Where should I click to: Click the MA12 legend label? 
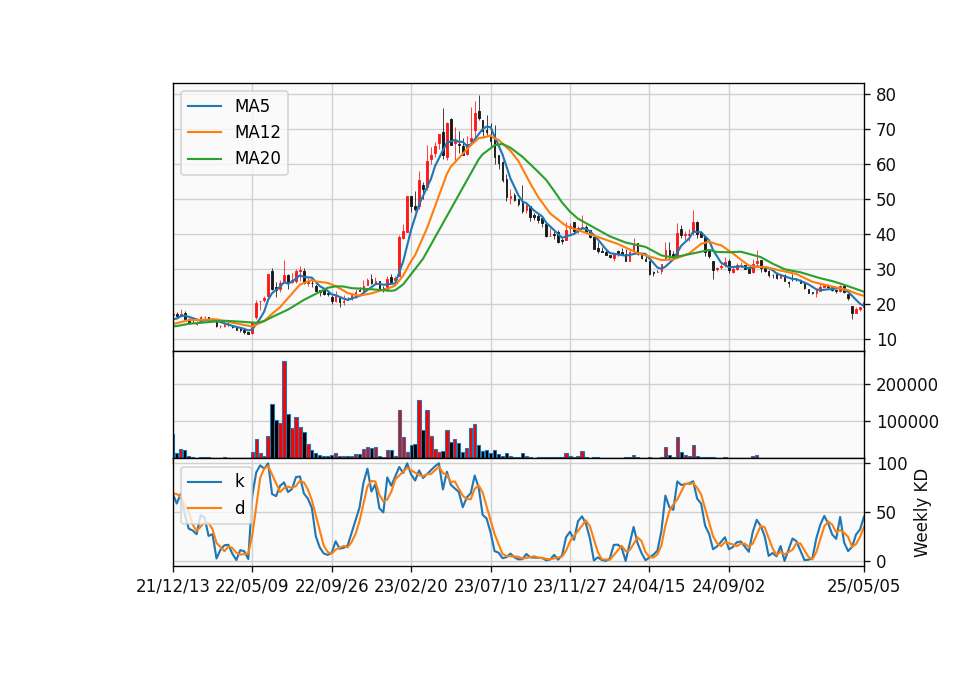(257, 132)
